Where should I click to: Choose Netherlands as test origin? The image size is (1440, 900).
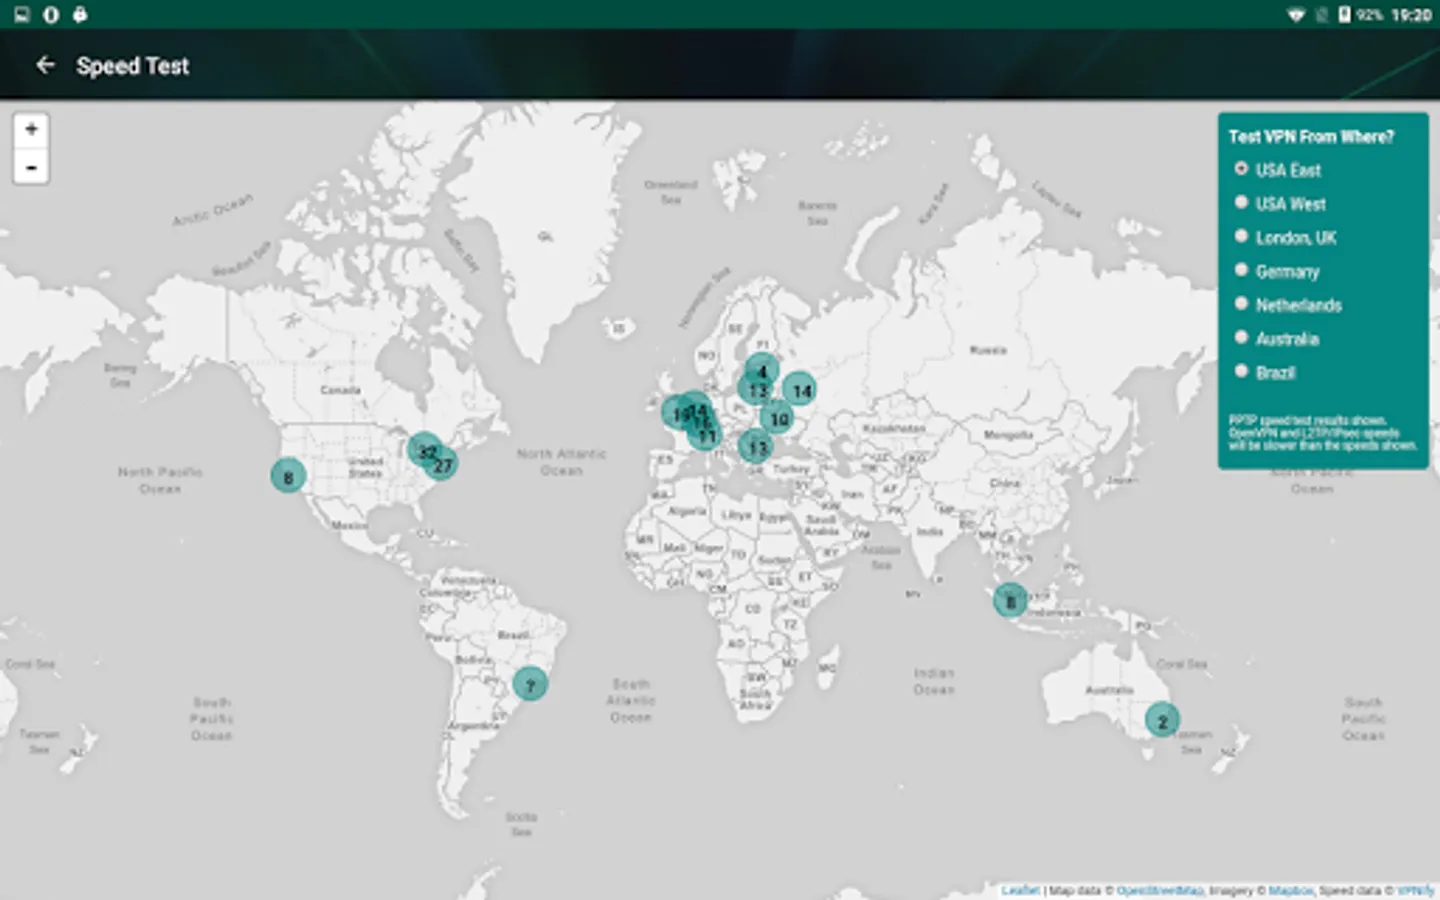(x=1241, y=304)
